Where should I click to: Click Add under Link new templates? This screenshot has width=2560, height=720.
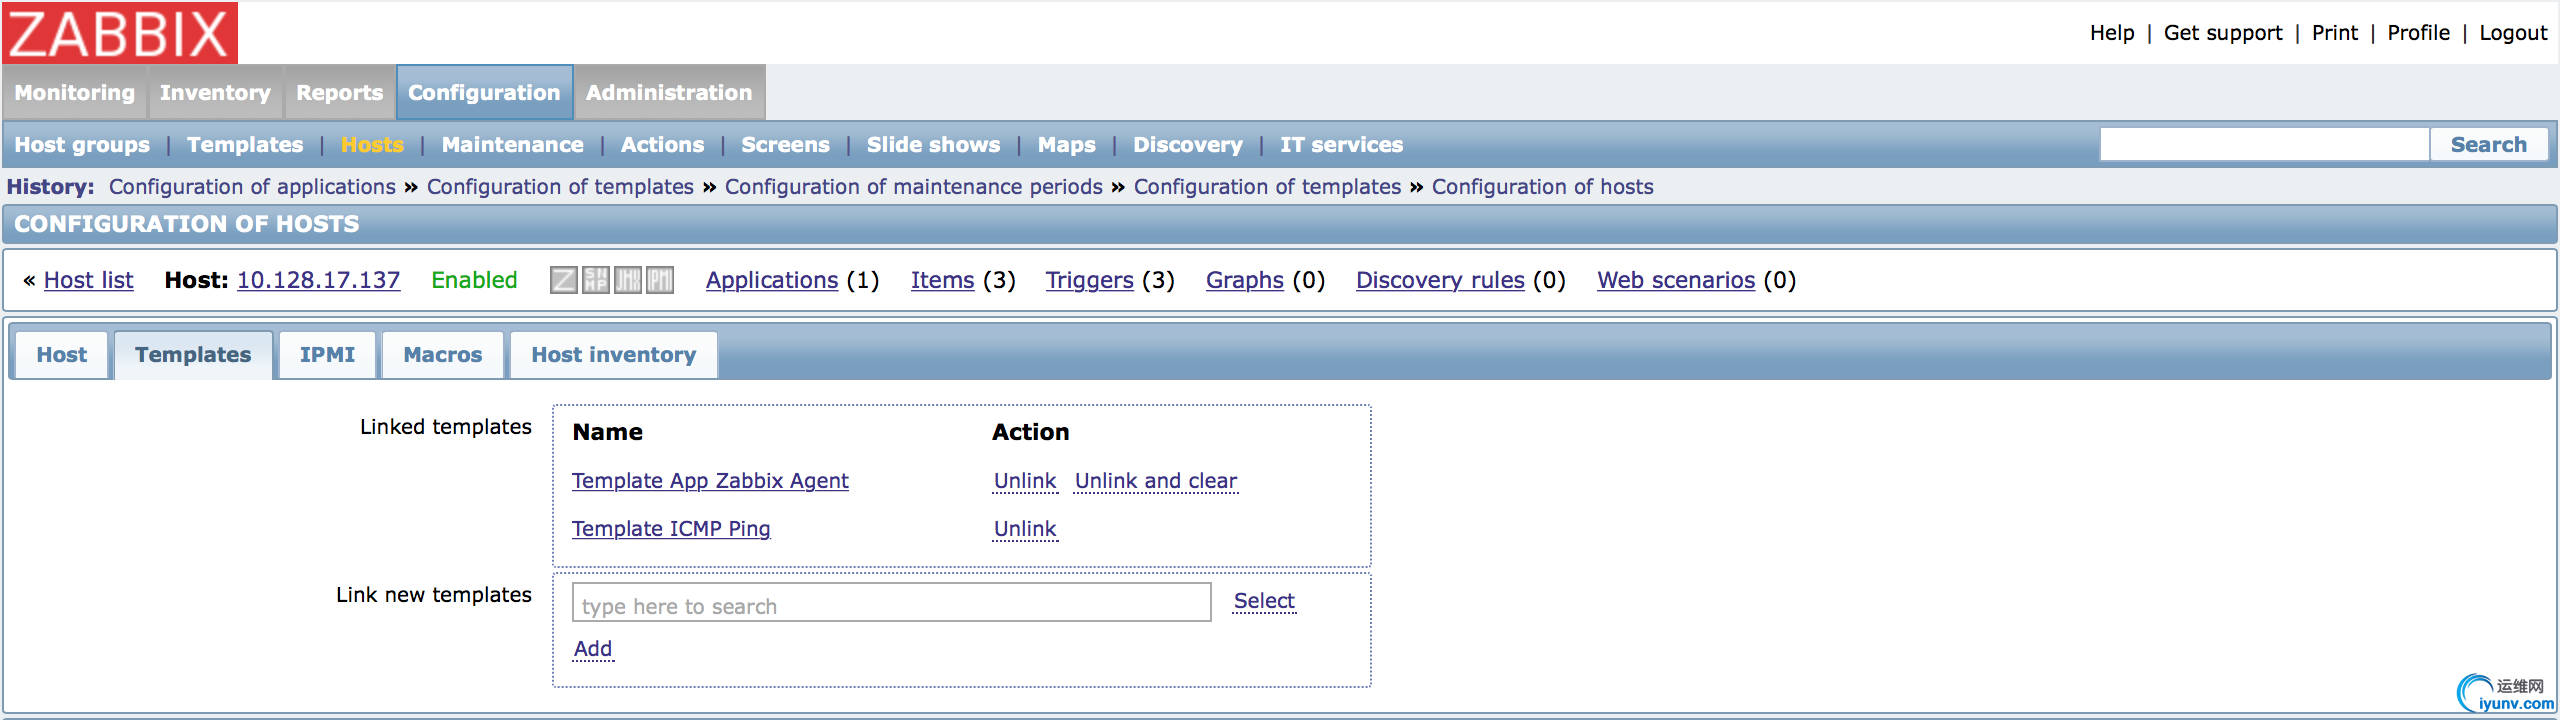tap(593, 649)
